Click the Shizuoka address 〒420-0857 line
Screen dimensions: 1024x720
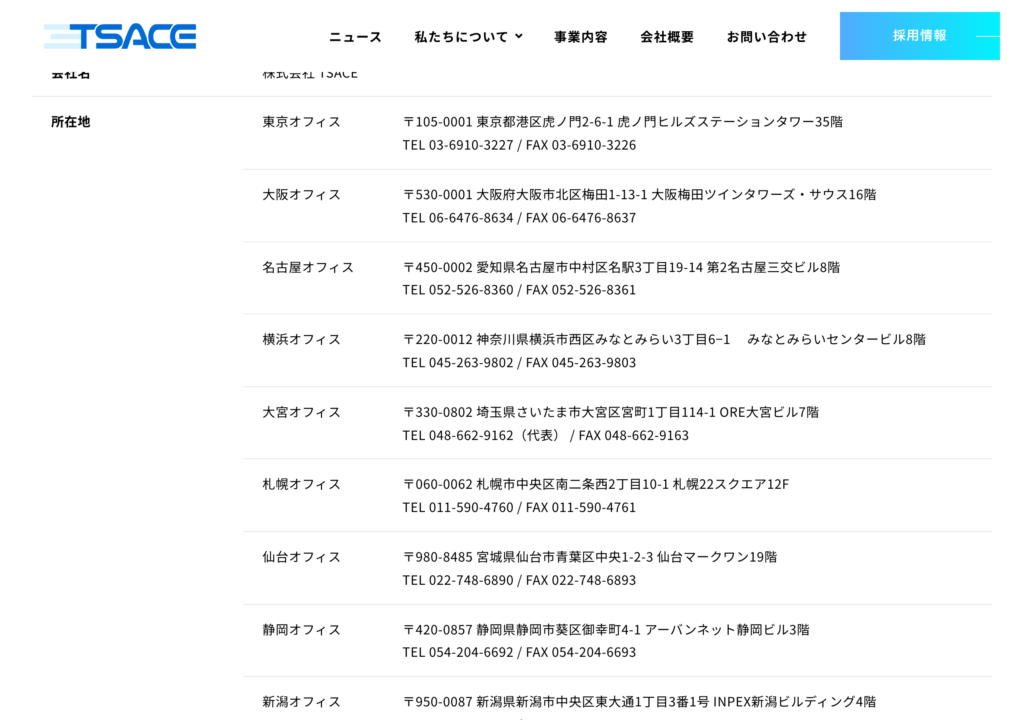(606, 630)
